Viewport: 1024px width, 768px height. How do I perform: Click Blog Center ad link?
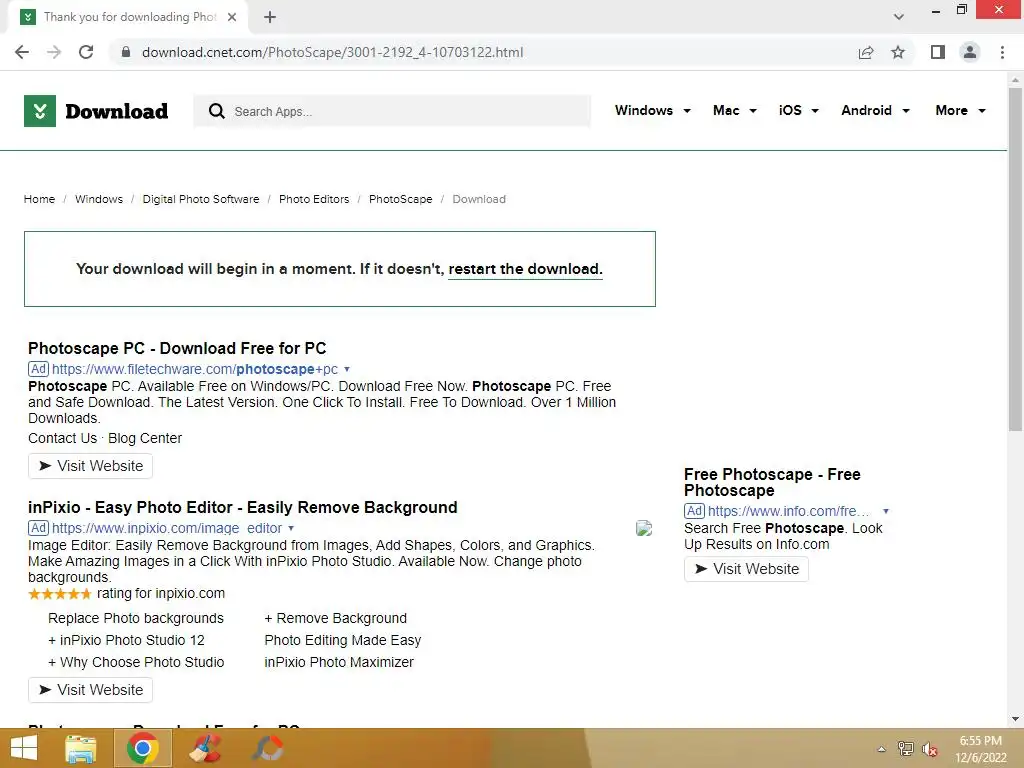coord(145,438)
